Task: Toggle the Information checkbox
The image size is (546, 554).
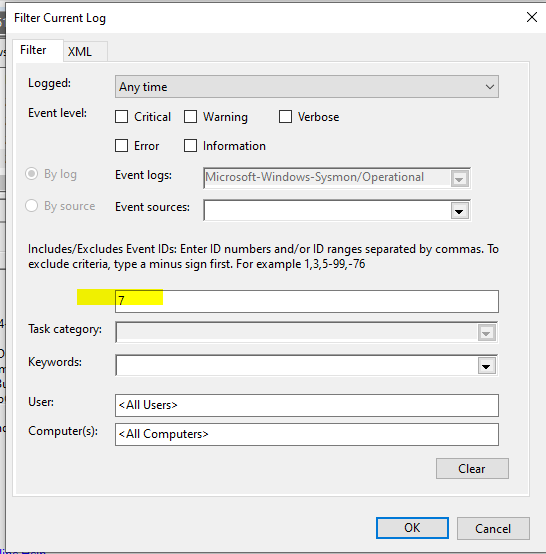Action: pos(190,146)
